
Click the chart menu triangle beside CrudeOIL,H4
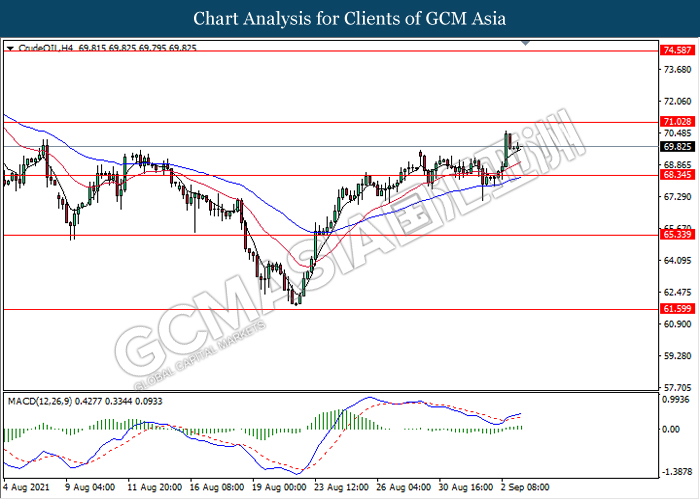click(x=10, y=48)
